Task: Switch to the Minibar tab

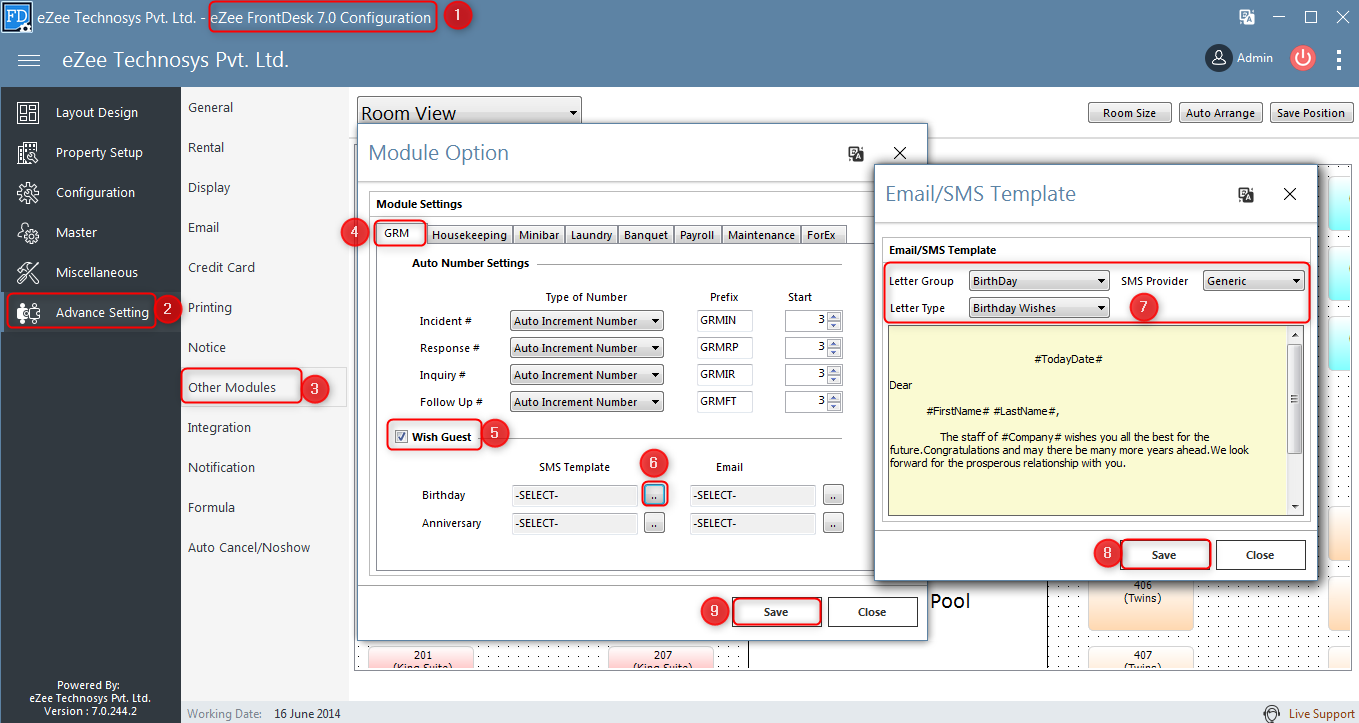Action: pyautogui.click(x=539, y=235)
